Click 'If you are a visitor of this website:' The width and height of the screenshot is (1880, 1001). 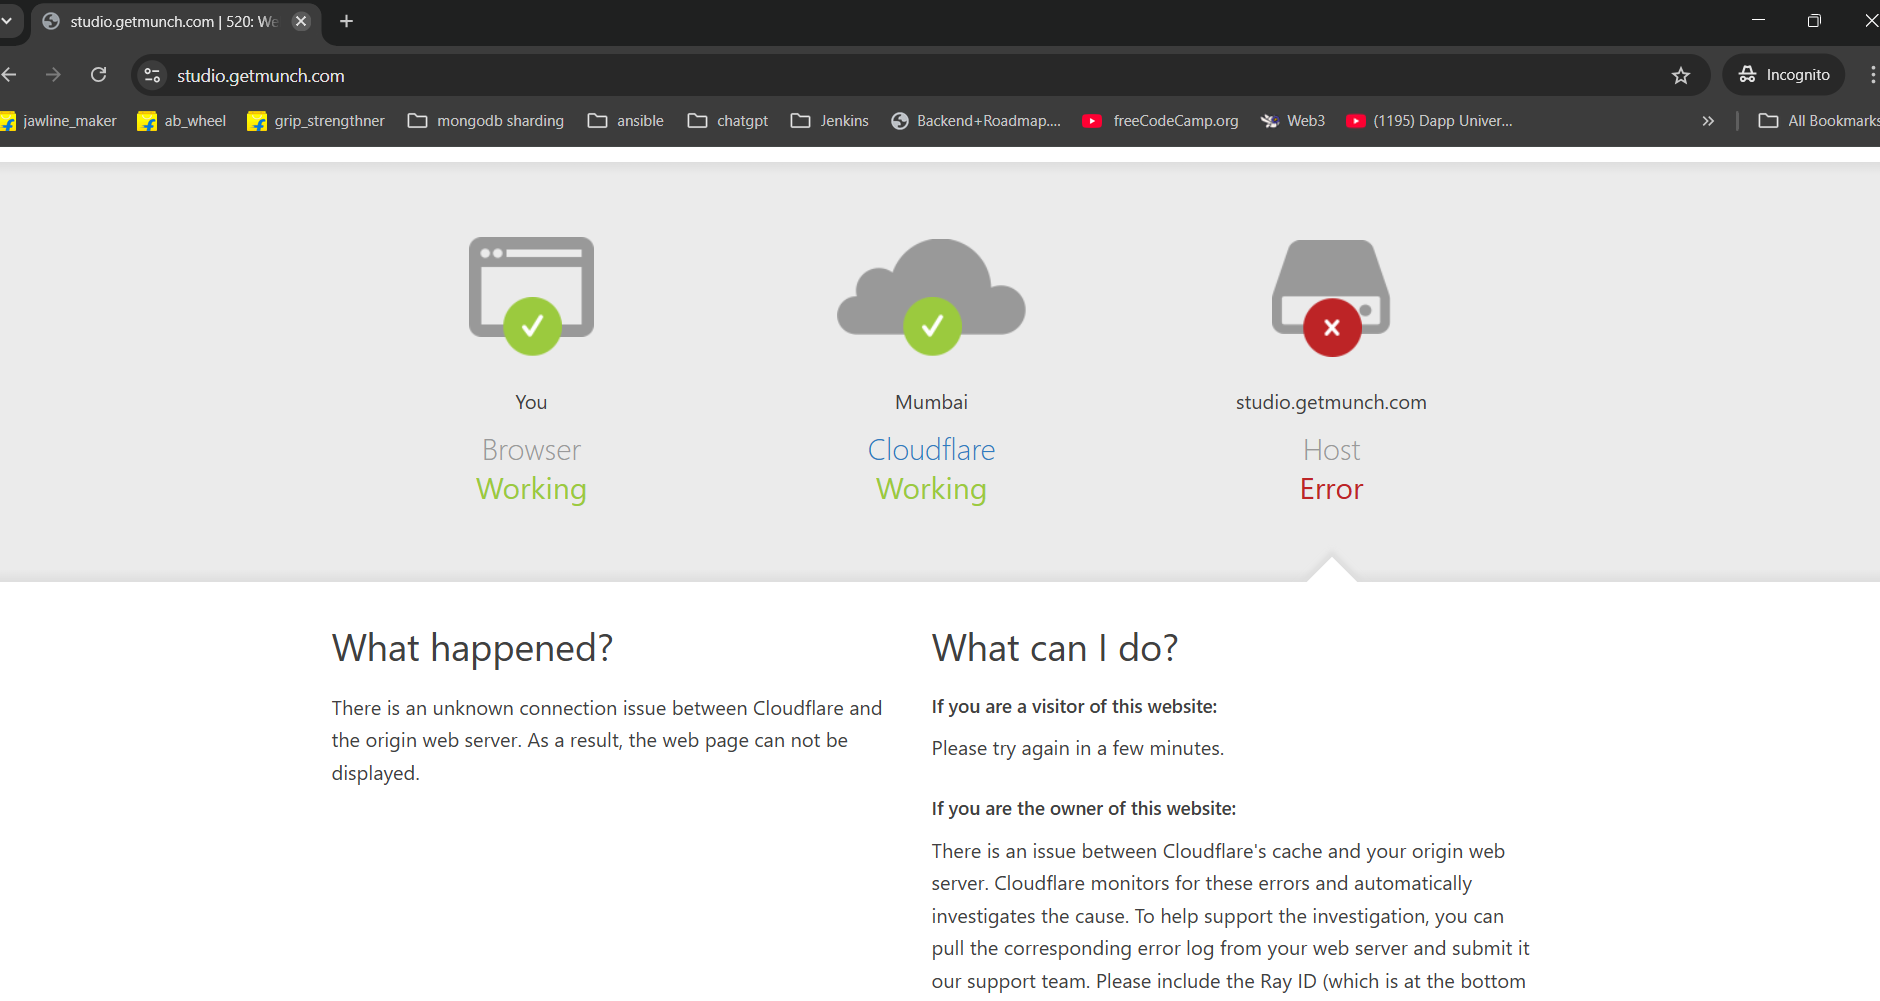(x=1074, y=706)
